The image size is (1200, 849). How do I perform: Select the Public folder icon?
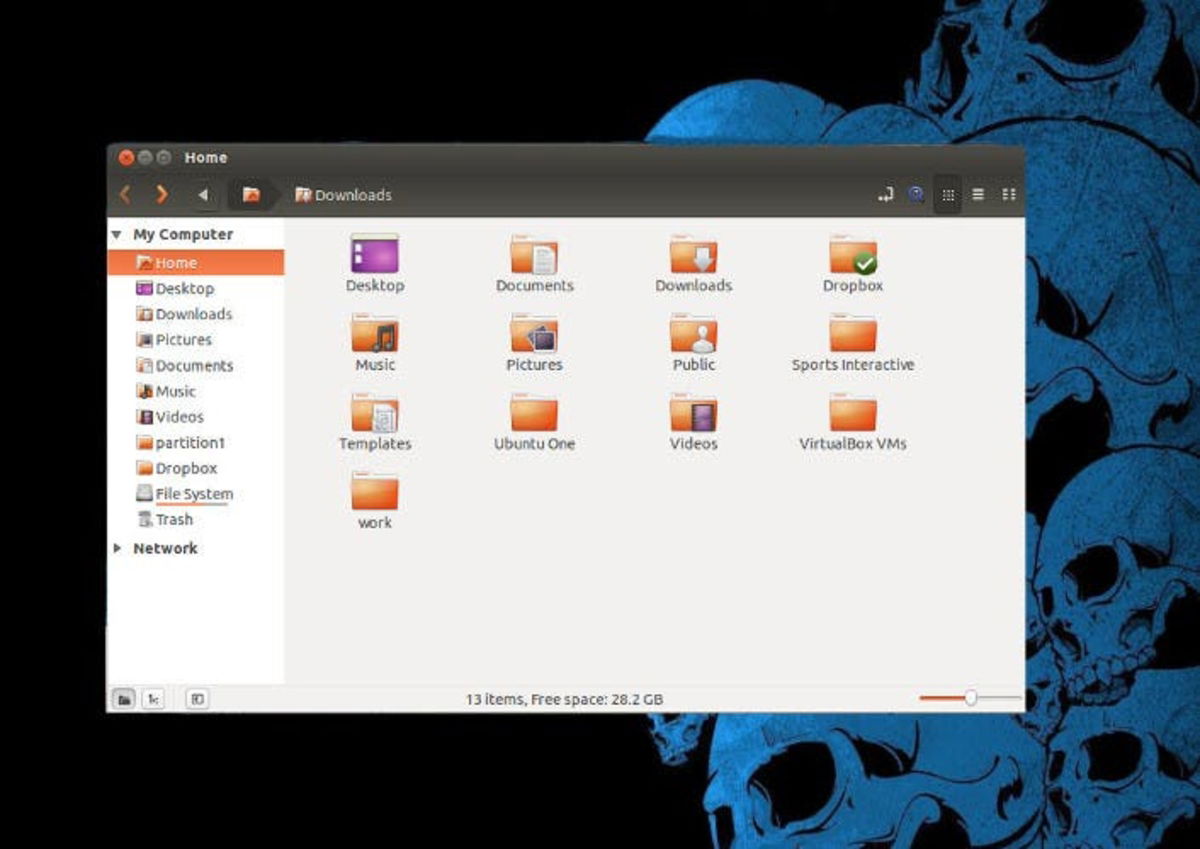tap(694, 333)
